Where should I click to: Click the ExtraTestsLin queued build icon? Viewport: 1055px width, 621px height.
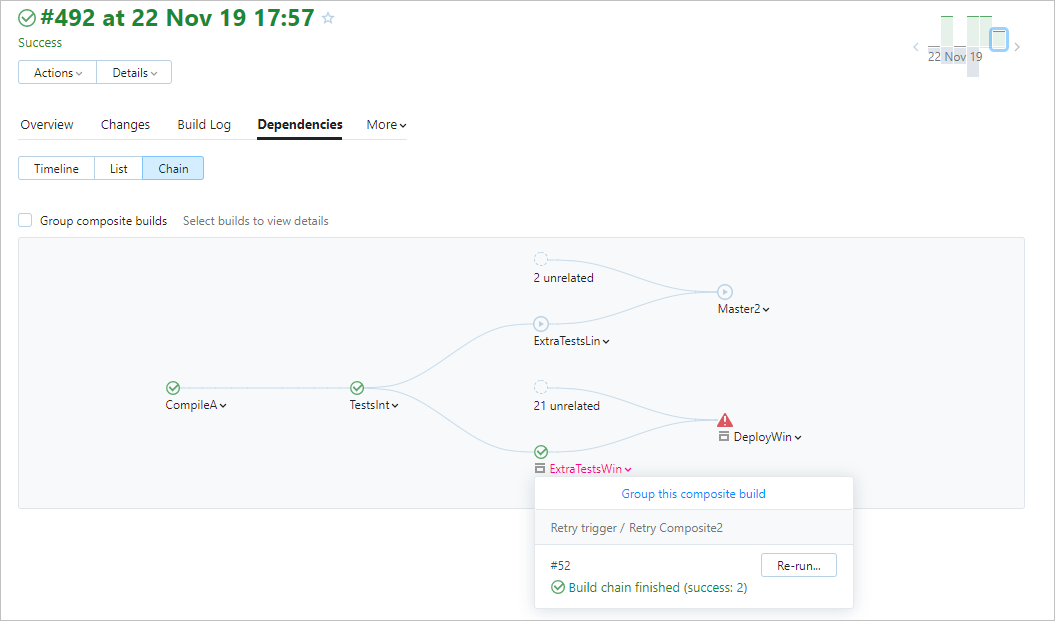541,324
